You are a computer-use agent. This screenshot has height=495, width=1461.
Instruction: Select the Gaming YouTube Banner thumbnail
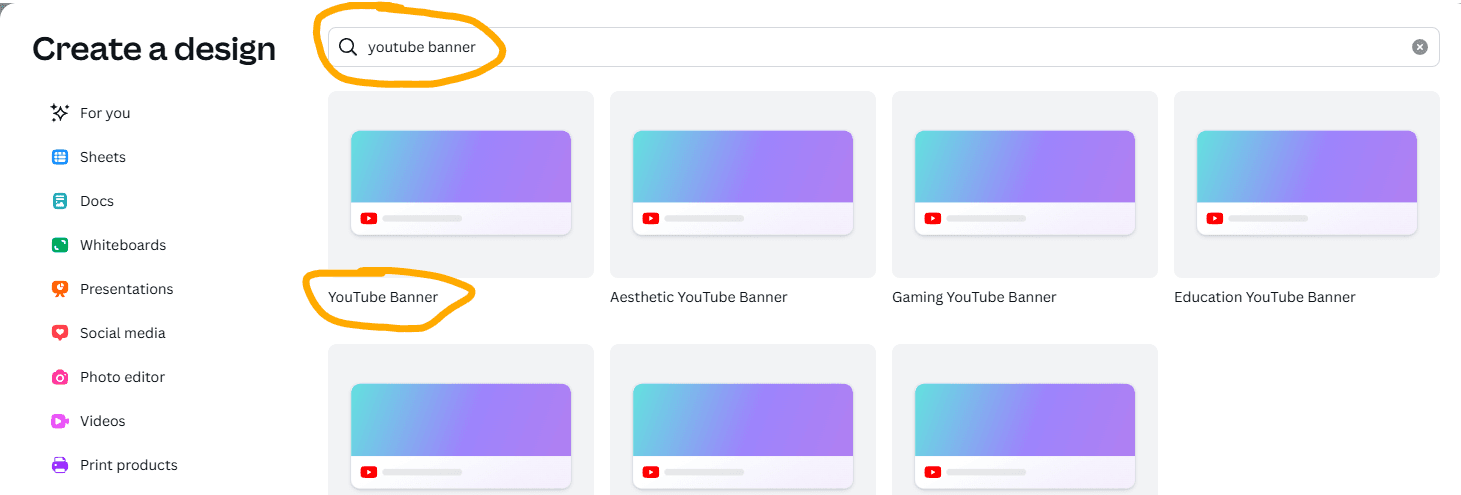(x=1025, y=184)
